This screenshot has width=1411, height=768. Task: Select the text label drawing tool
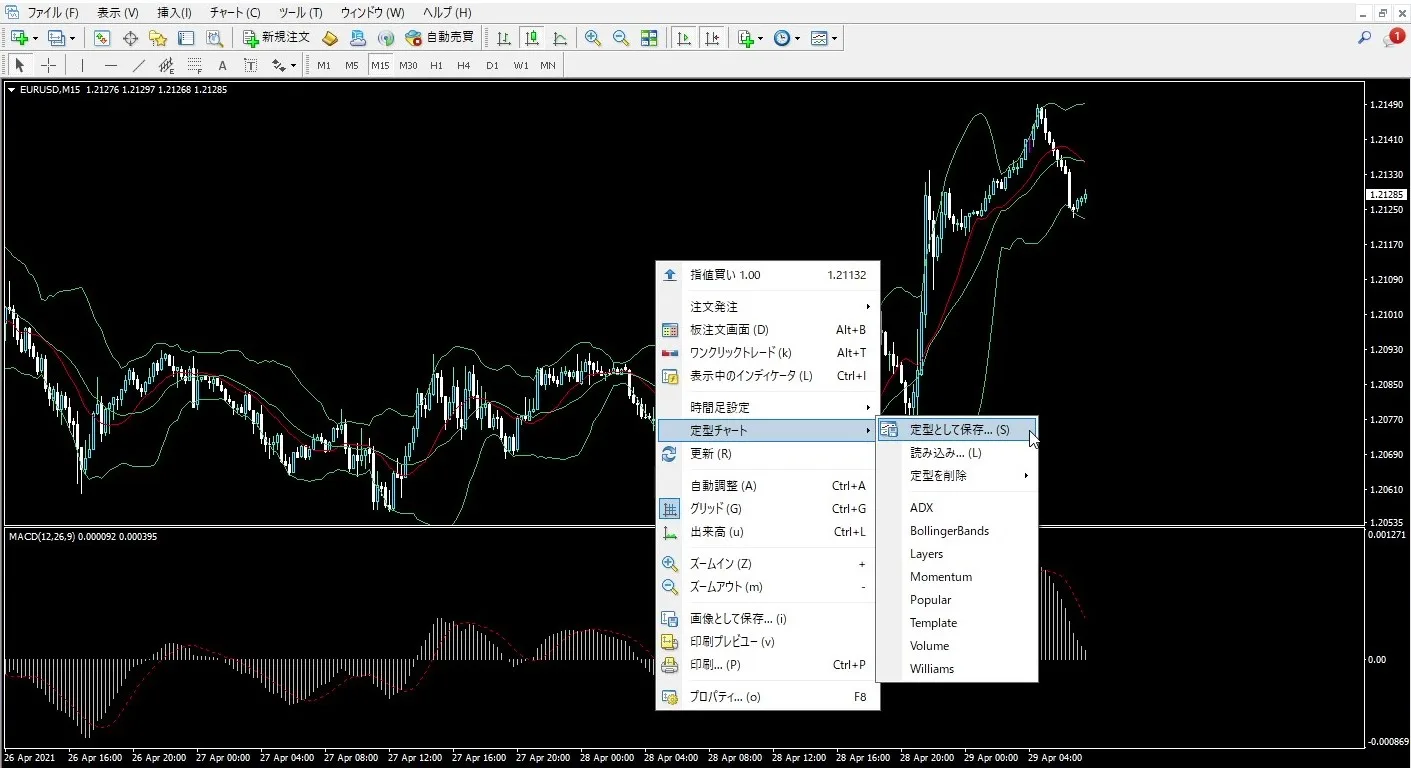click(x=222, y=65)
